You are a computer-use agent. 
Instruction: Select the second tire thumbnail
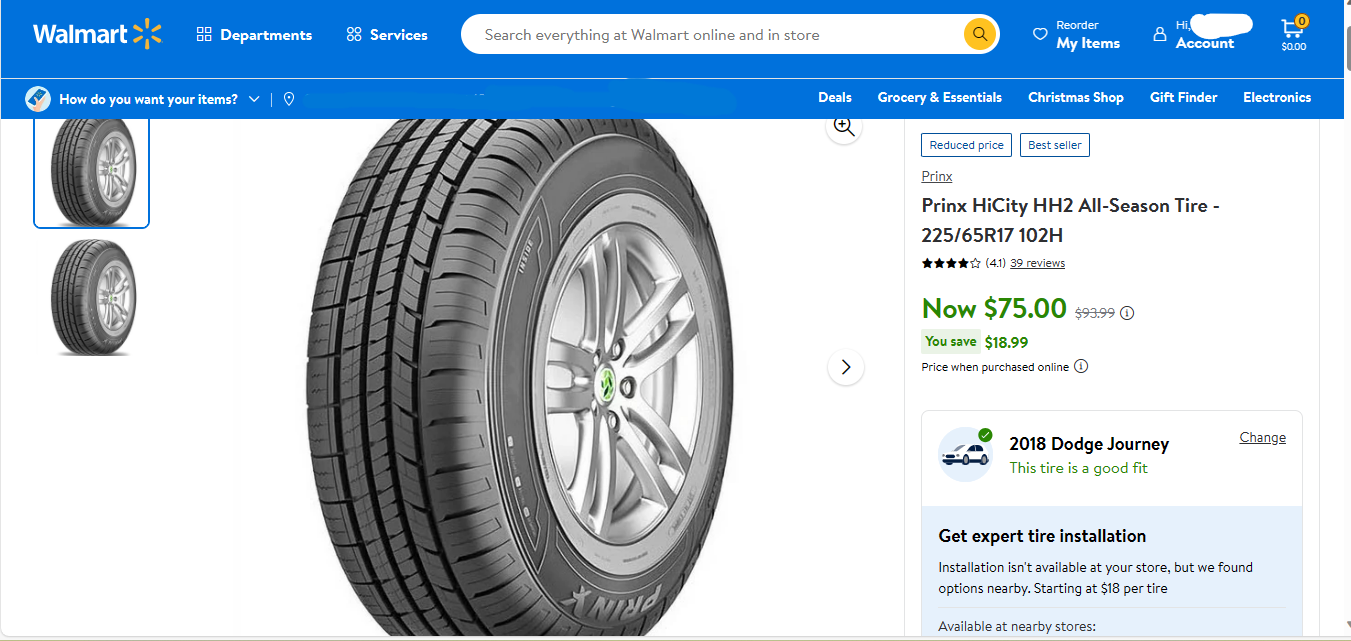pyautogui.click(x=91, y=298)
